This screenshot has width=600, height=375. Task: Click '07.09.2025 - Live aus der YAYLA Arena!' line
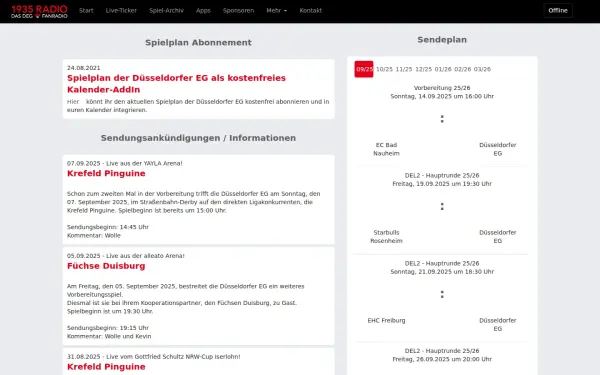(x=125, y=163)
